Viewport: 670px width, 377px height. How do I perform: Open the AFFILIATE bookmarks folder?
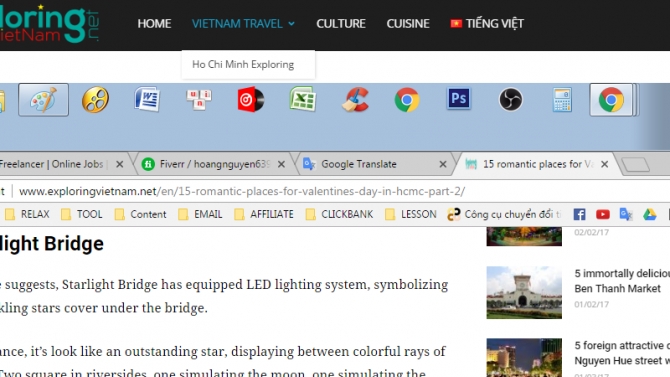click(x=264, y=214)
